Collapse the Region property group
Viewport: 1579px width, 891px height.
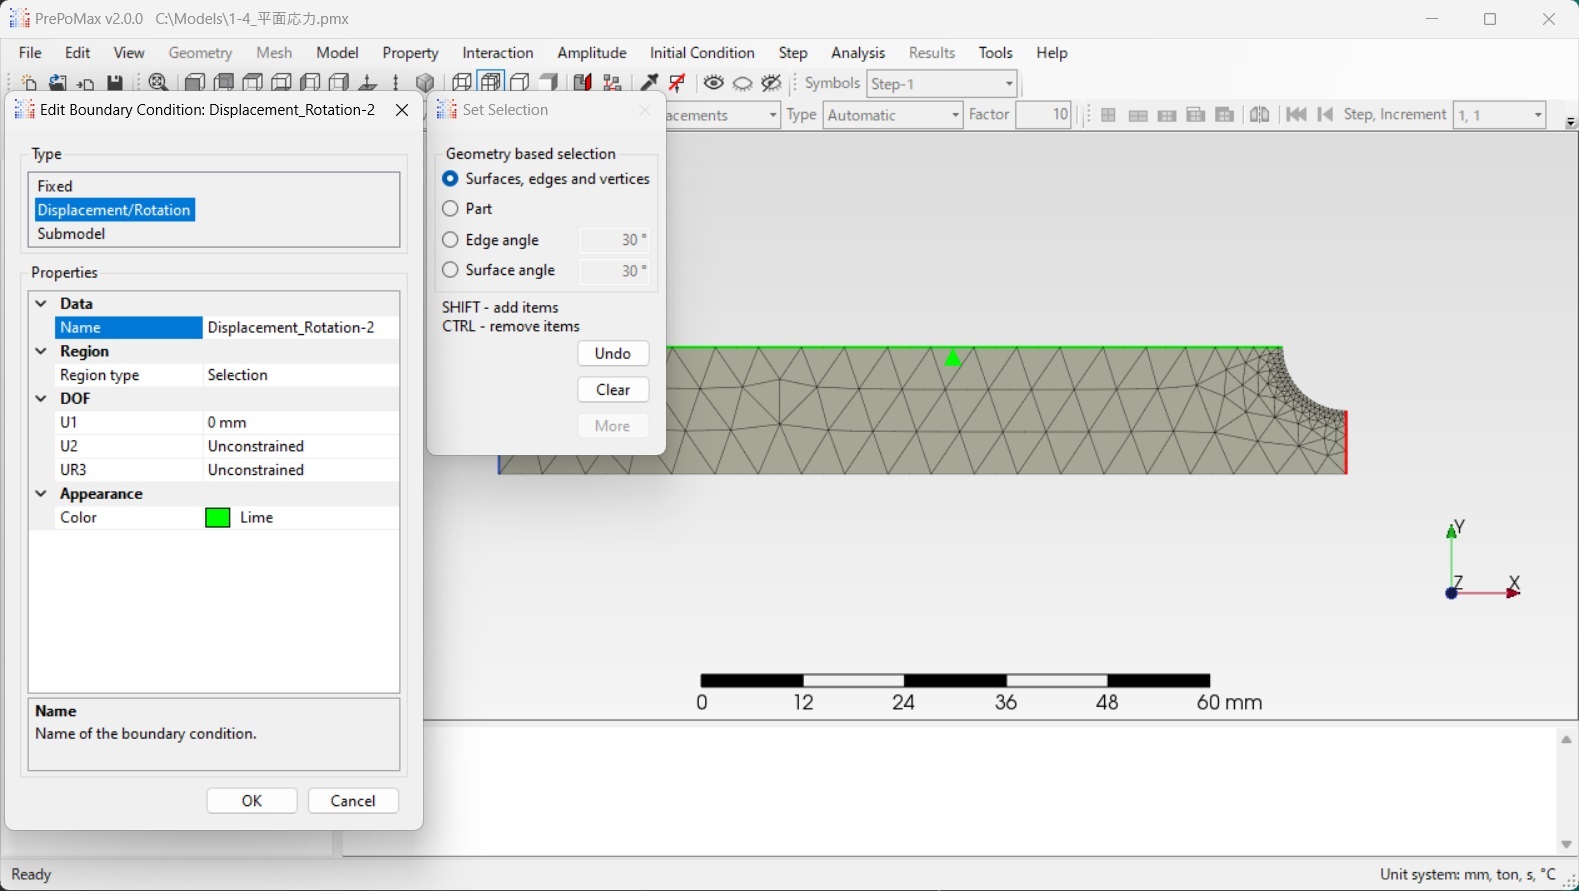click(x=41, y=351)
